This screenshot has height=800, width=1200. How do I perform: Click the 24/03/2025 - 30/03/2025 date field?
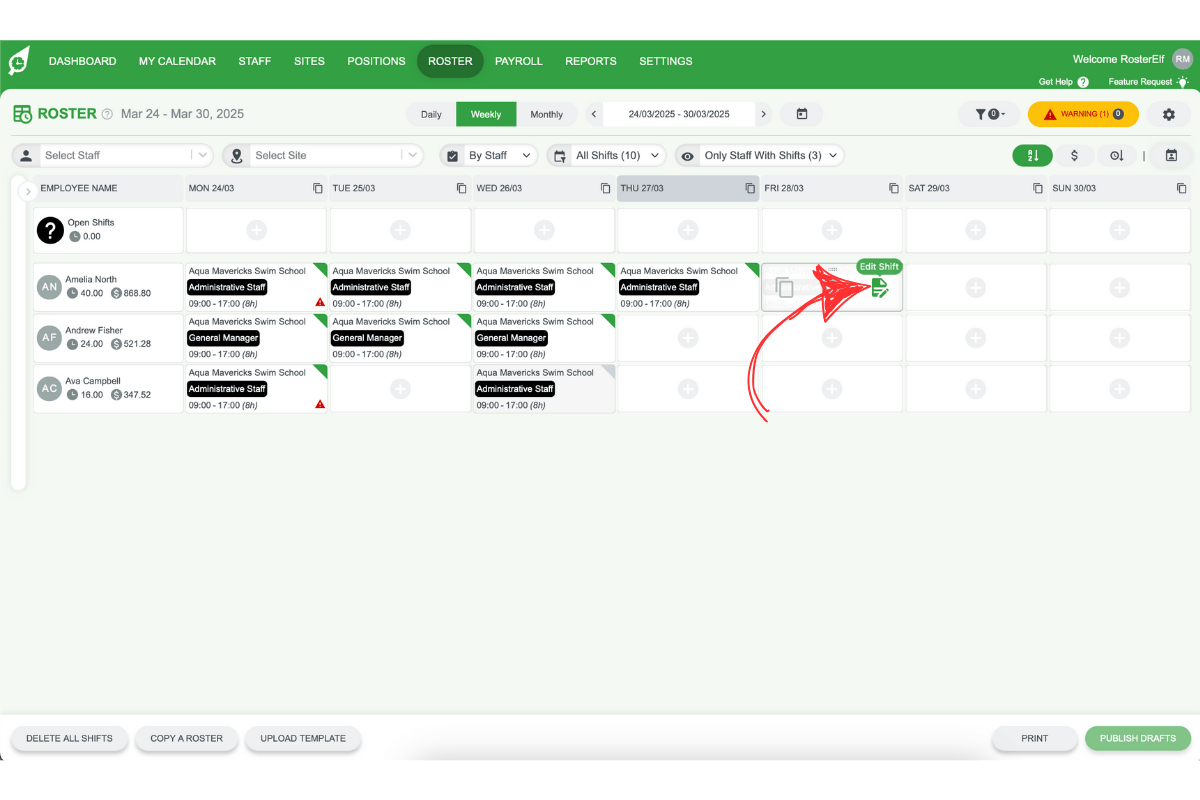(x=680, y=114)
